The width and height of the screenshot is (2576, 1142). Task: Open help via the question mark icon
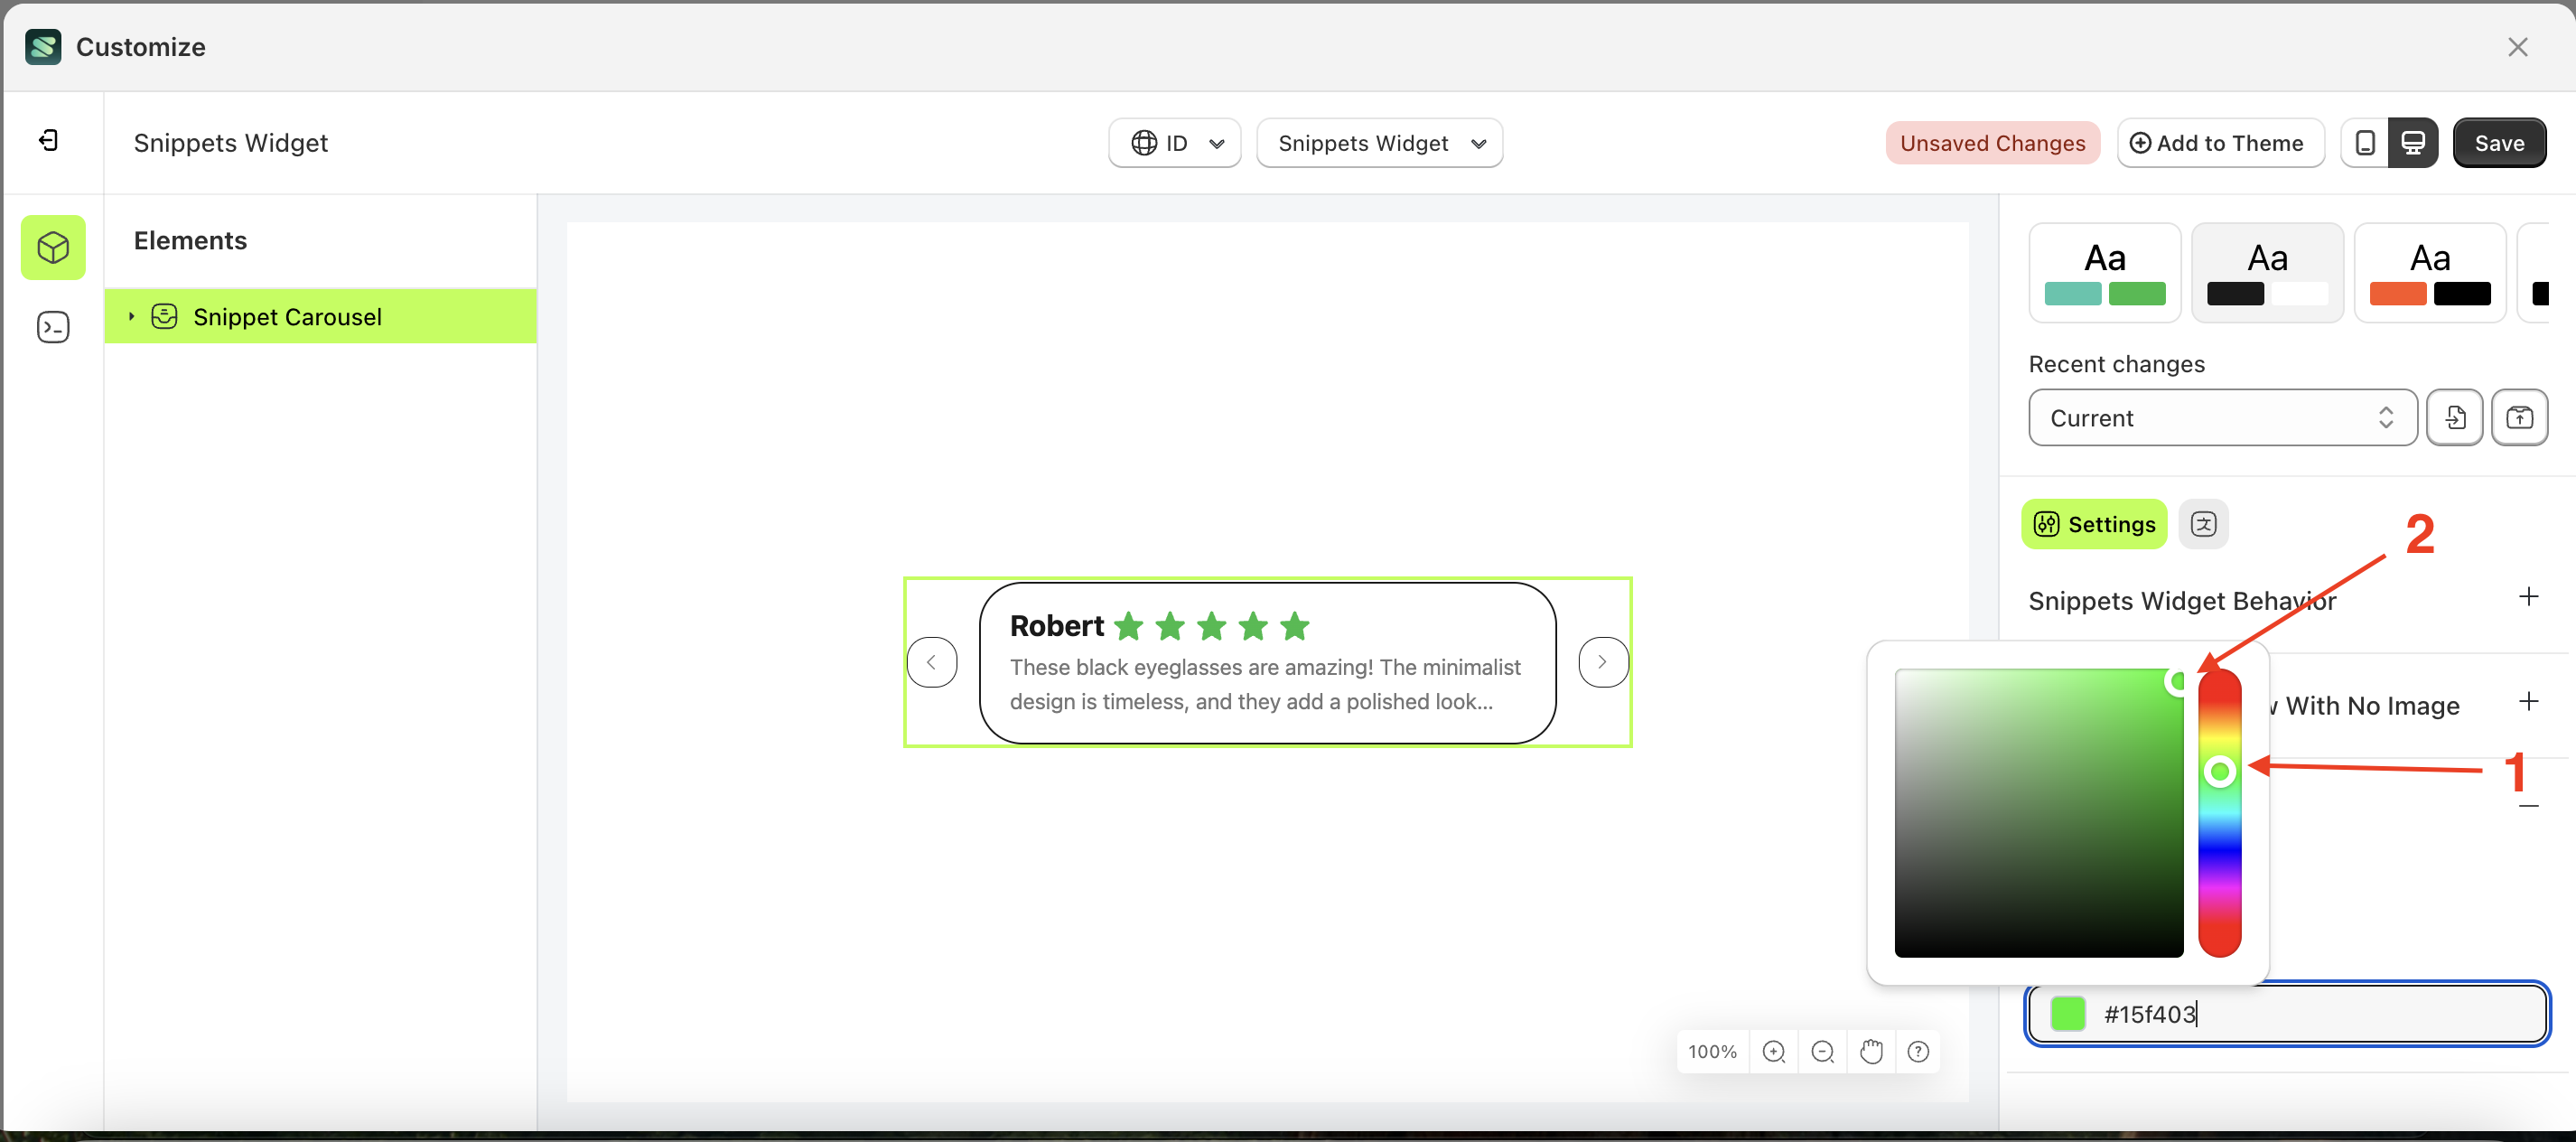point(1918,1051)
